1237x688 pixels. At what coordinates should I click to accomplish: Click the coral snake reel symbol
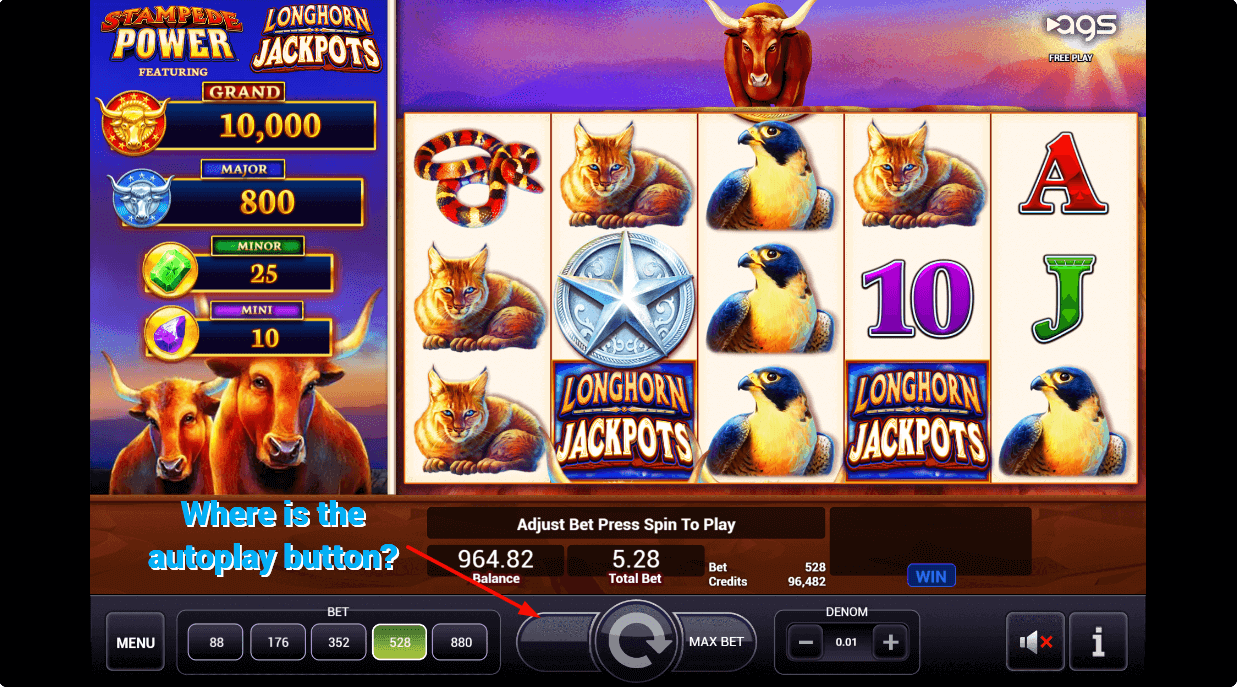[x=478, y=176]
